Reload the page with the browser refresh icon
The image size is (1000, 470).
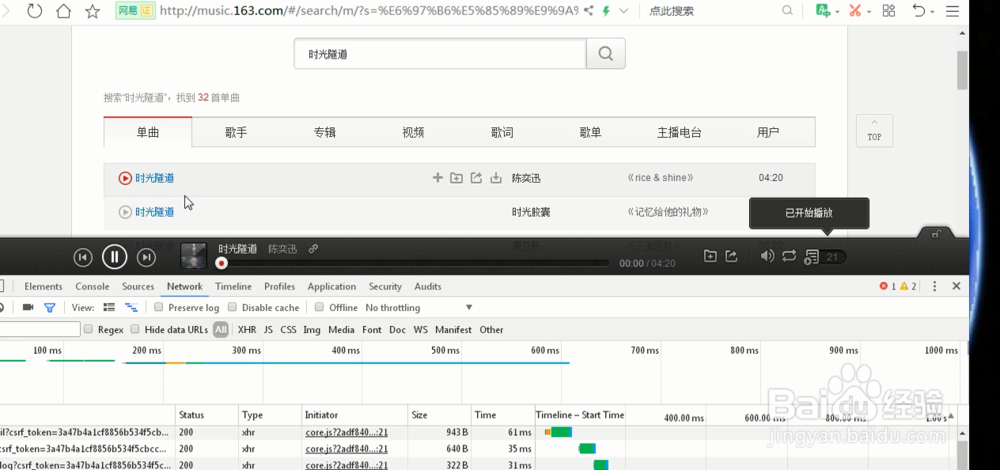[34, 11]
